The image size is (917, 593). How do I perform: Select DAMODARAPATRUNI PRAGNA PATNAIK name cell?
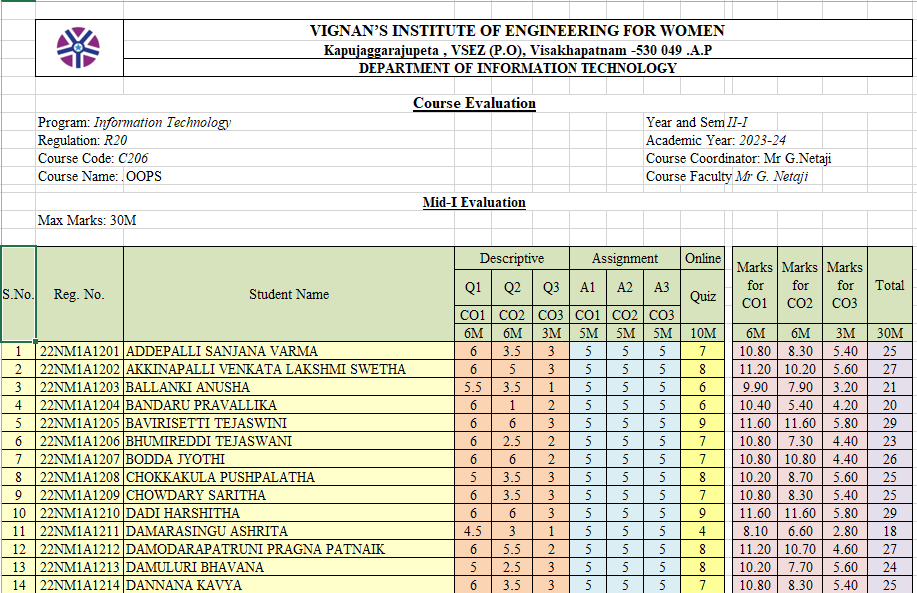click(289, 549)
